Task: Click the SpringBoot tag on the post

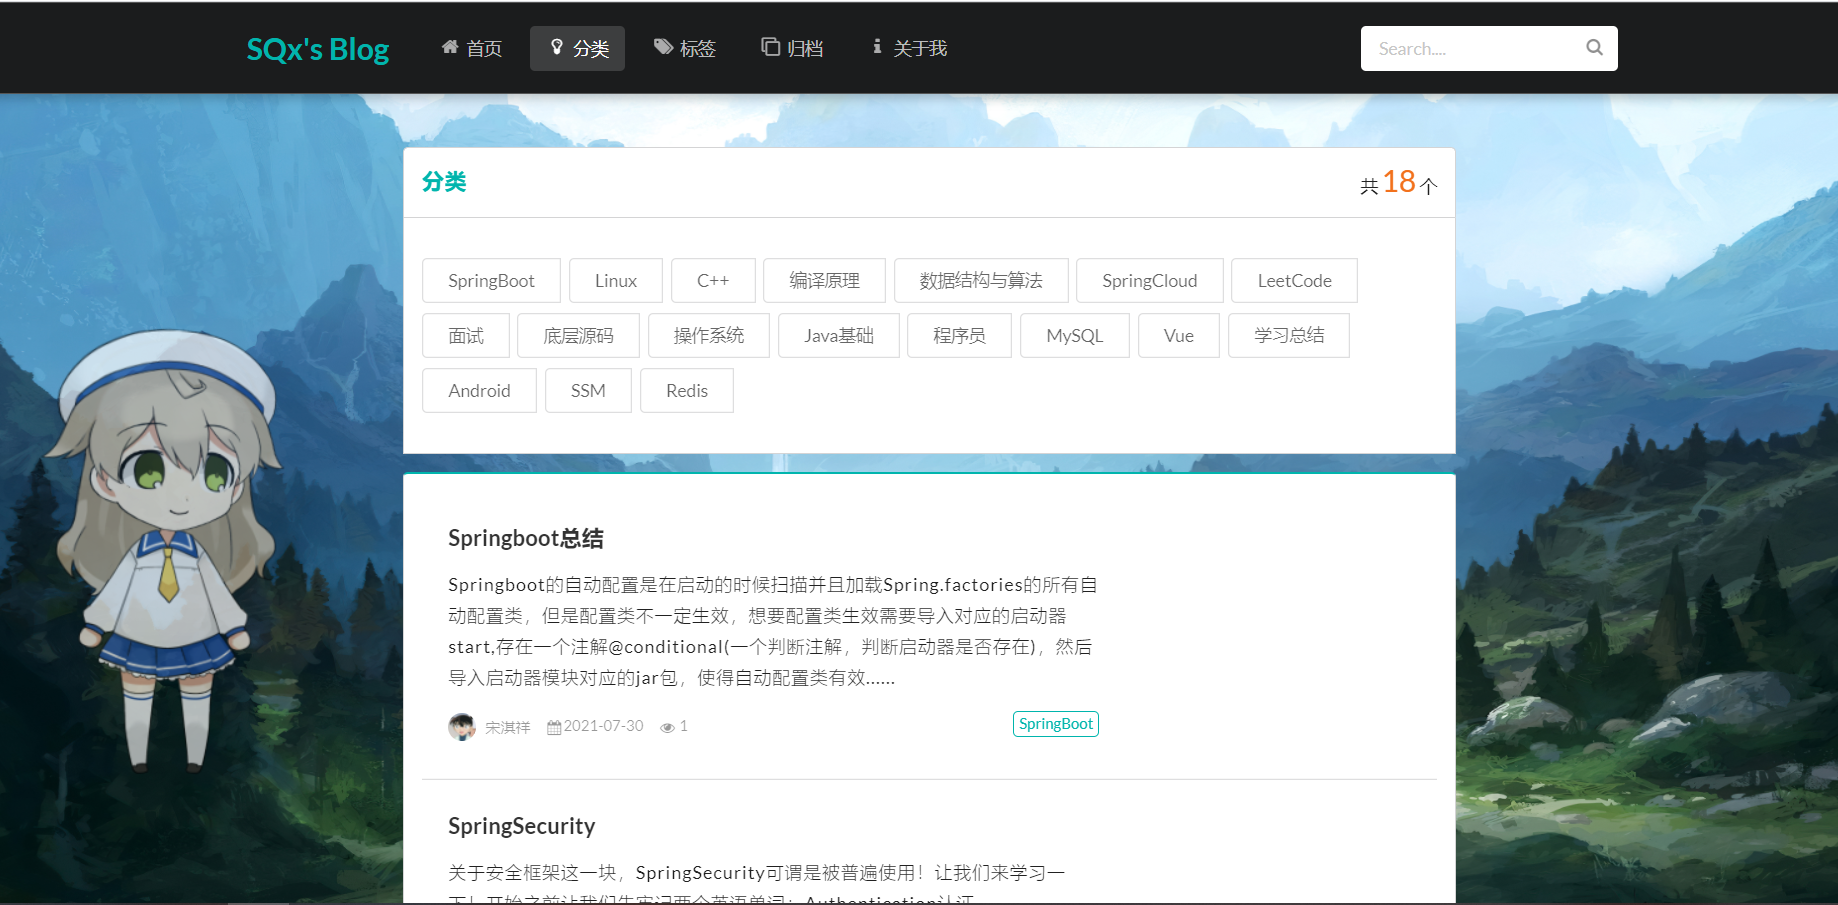Action: point(1055,723)
